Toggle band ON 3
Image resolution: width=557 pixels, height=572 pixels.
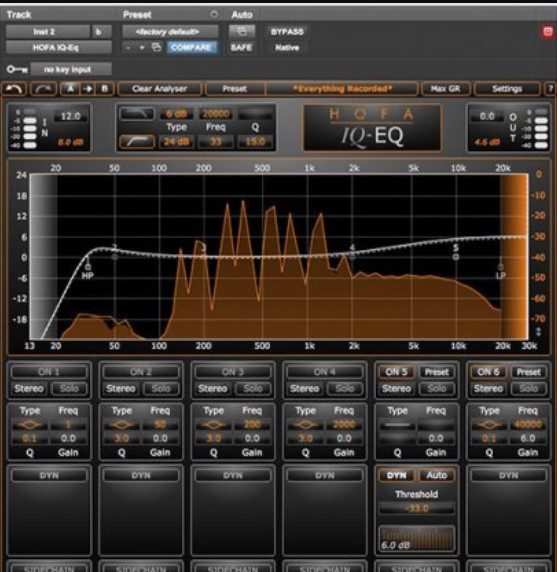point(233,372)
